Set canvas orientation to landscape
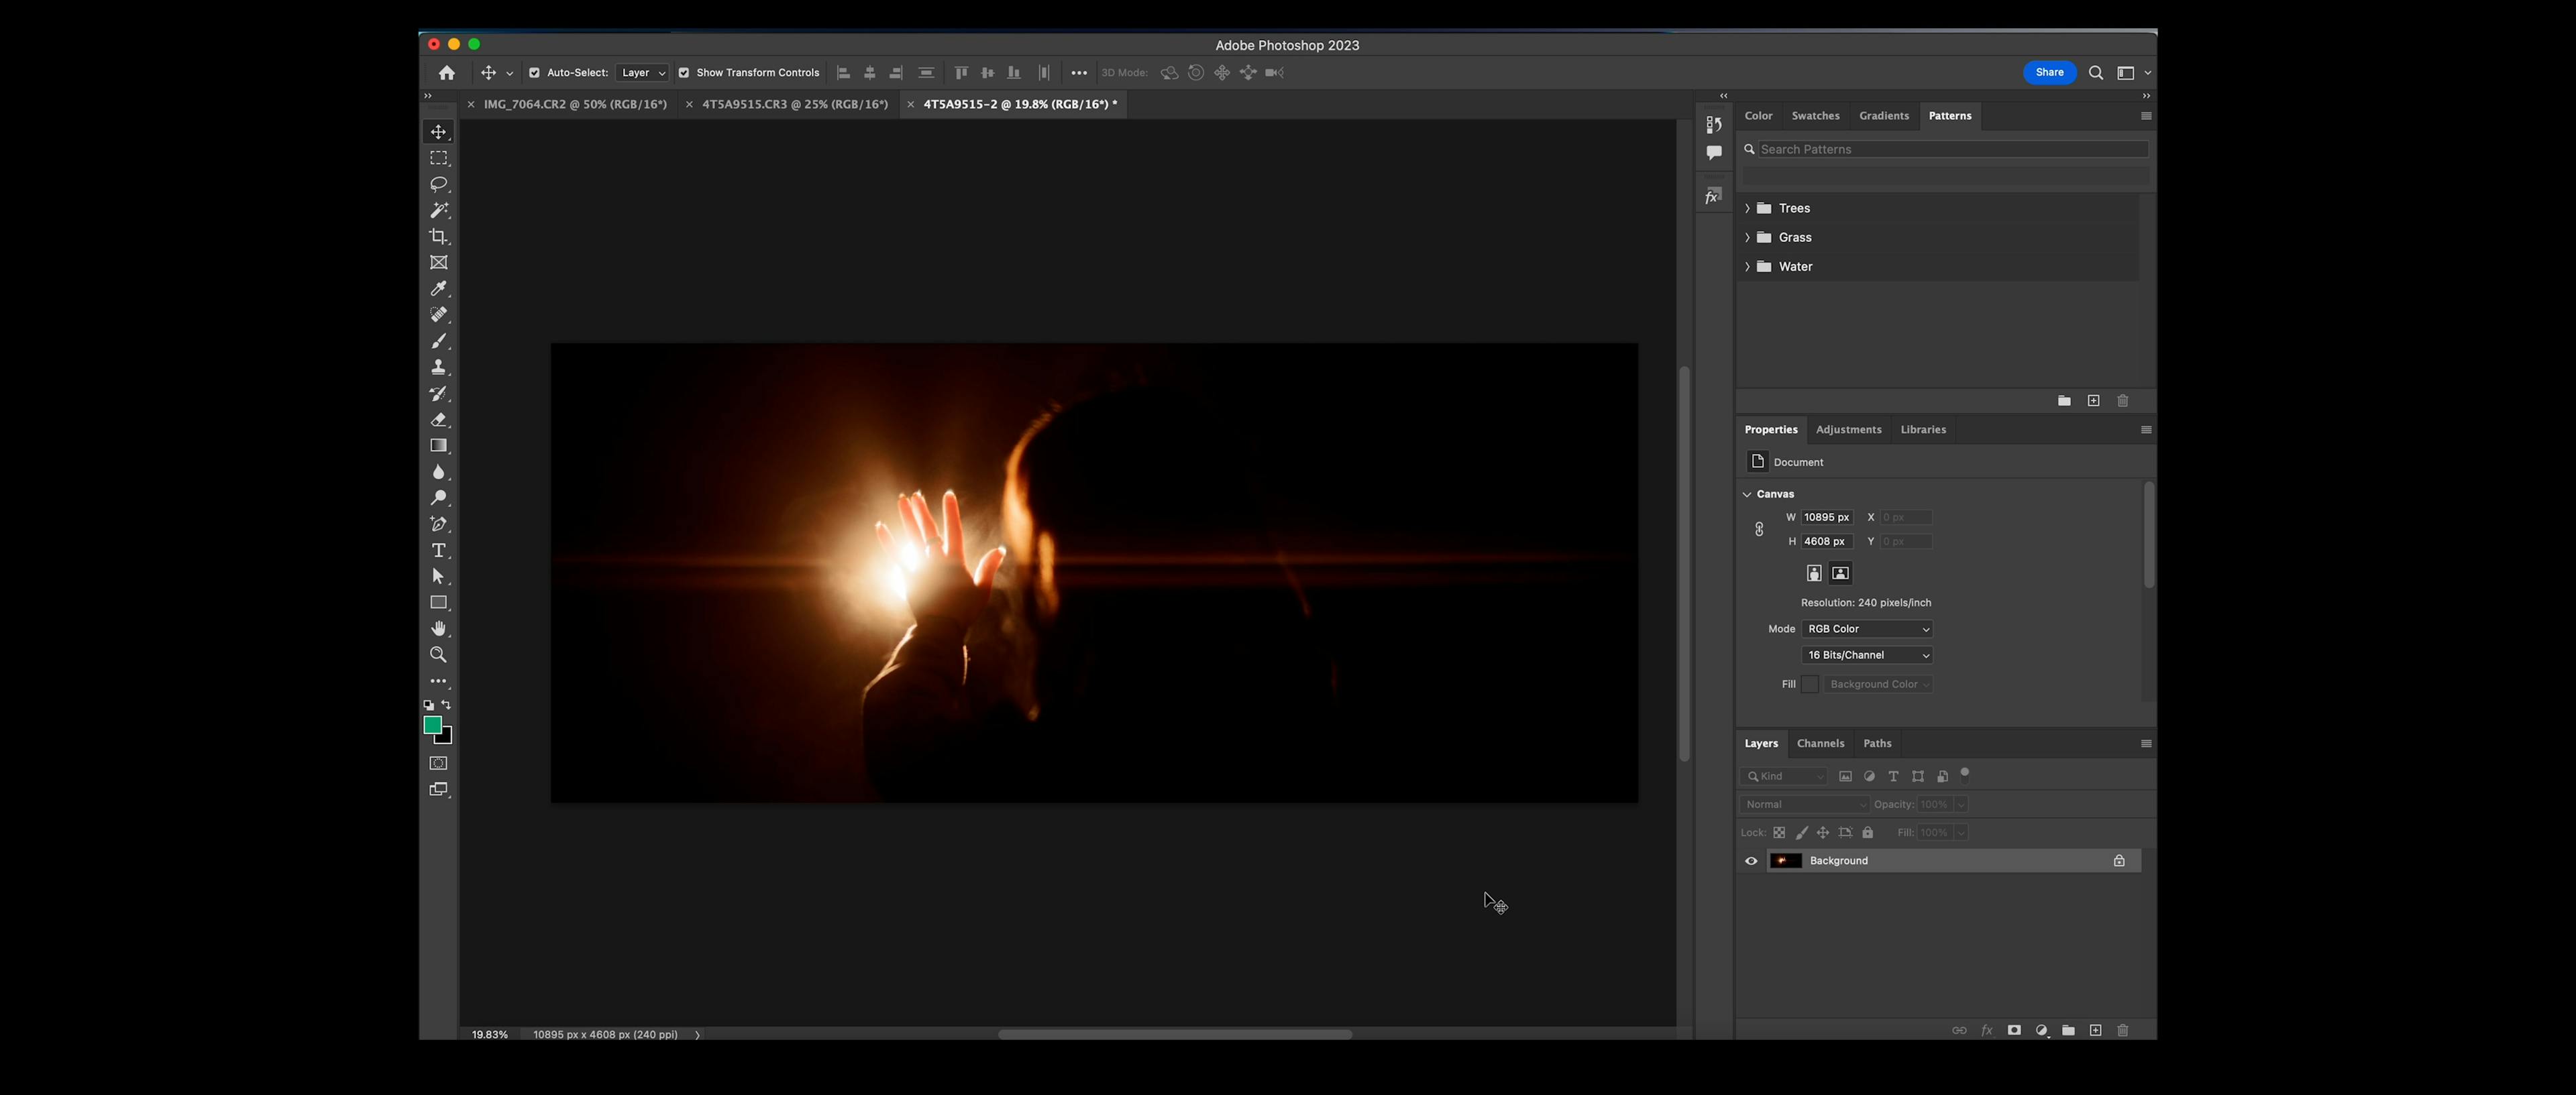 pyautogui.click(x=1840, y=573)
